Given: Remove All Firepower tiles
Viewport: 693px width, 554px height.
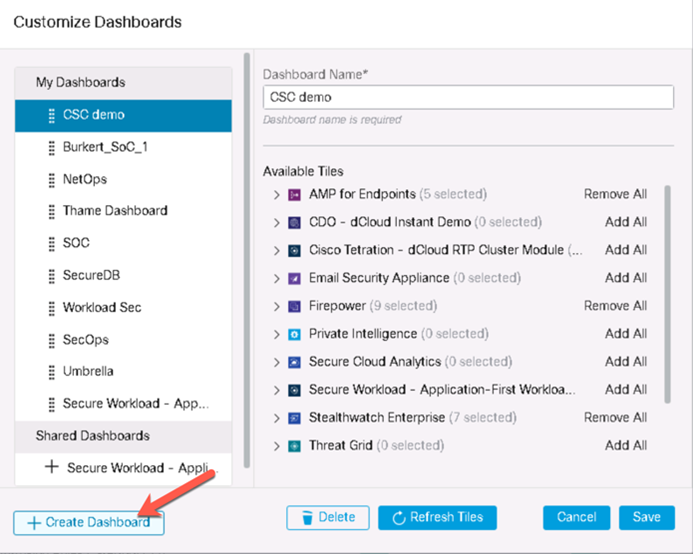Looking at the screenshot, I should 615,306.
